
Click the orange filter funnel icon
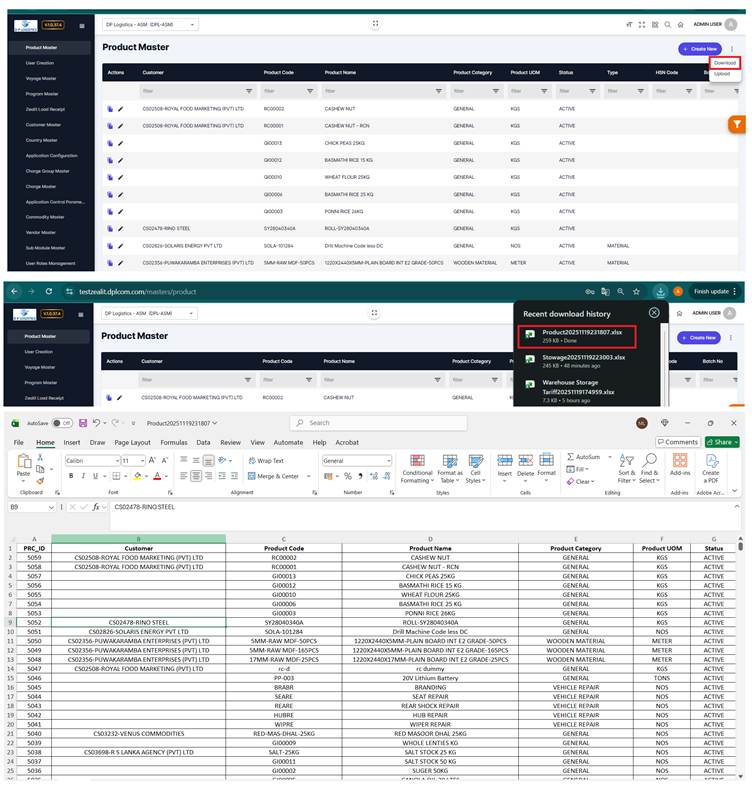click(736, 124)
